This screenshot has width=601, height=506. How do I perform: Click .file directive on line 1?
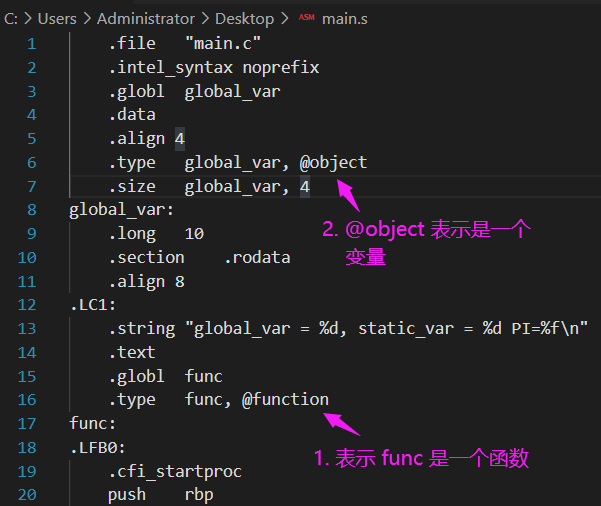132,43
